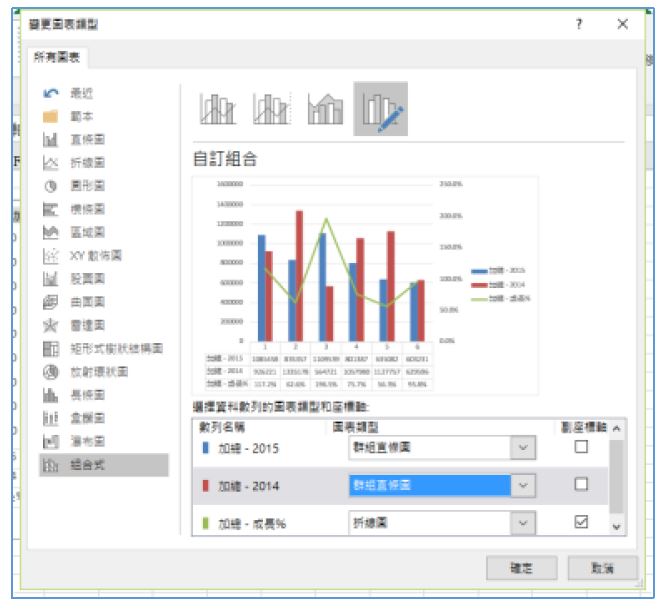The image size is (662, 613).
Task: Choose the 瀑布圖 waterfall chart category
Action: coord(87,441)
